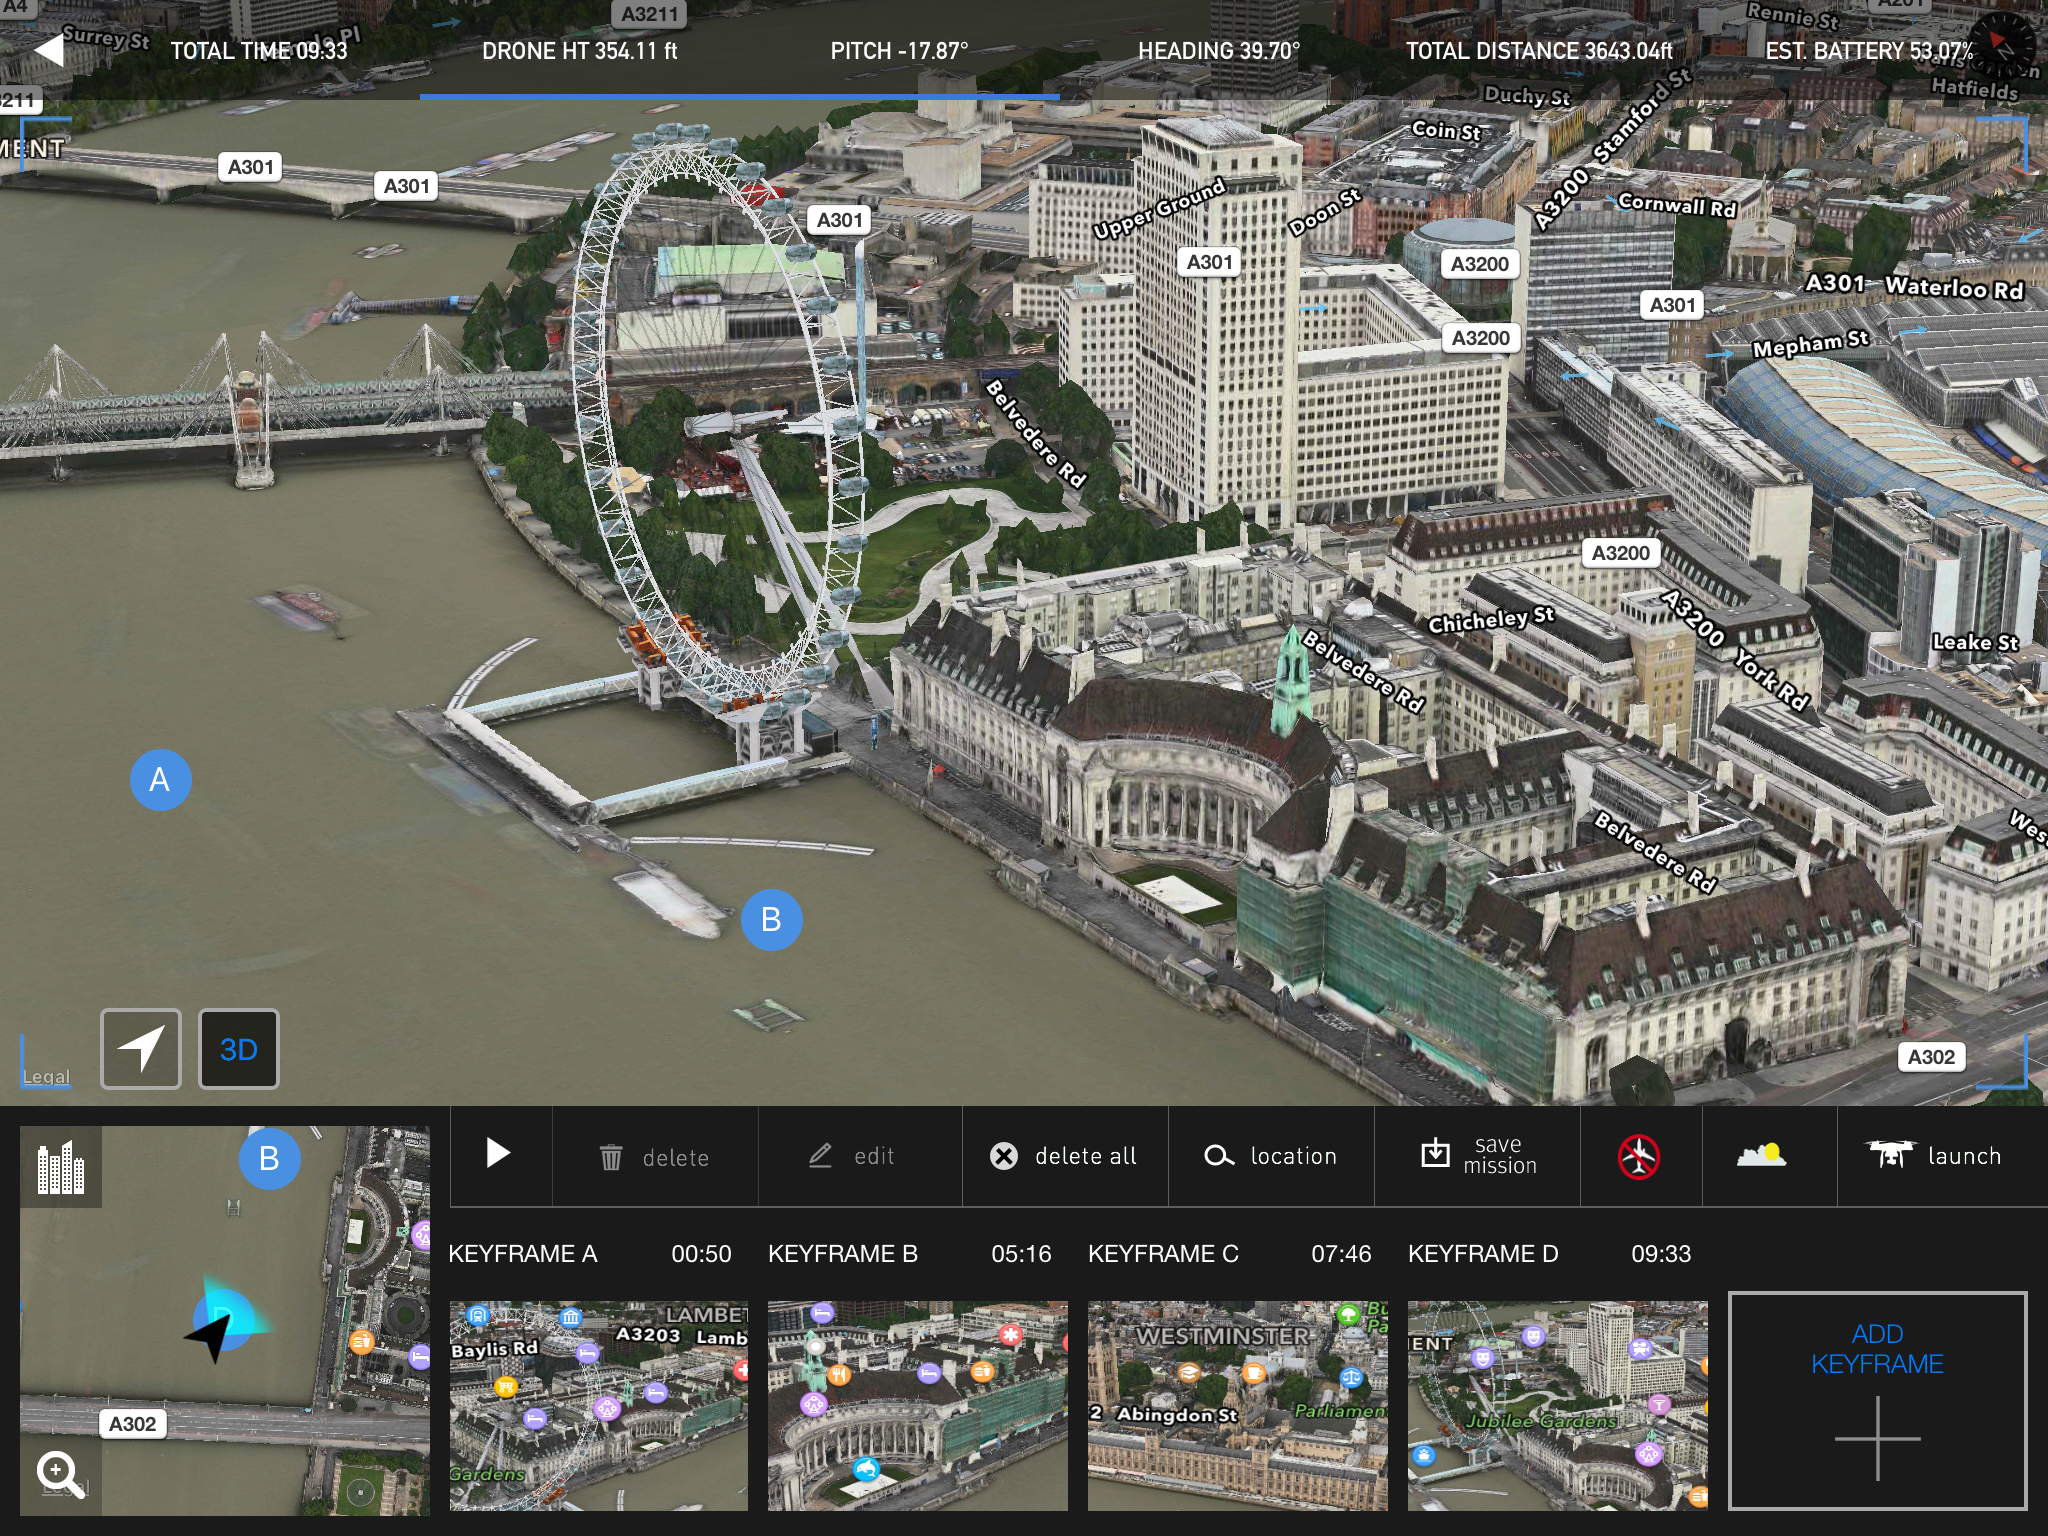The width and height of the screenshot is (2048, 1536).
Task: Play the mission preview
Action: click(x=498, y=1154)
